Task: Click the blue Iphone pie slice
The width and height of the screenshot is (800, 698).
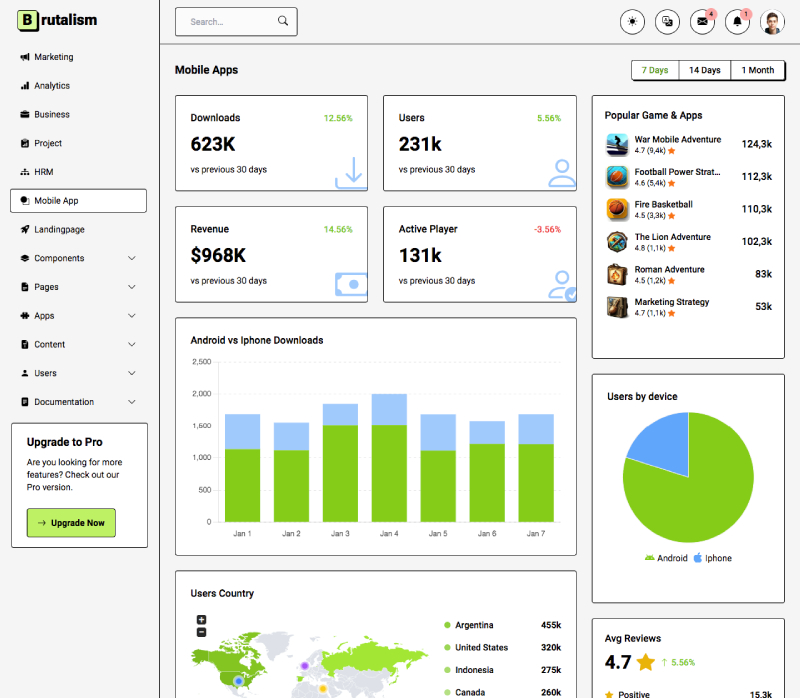Action: point(661,446)
